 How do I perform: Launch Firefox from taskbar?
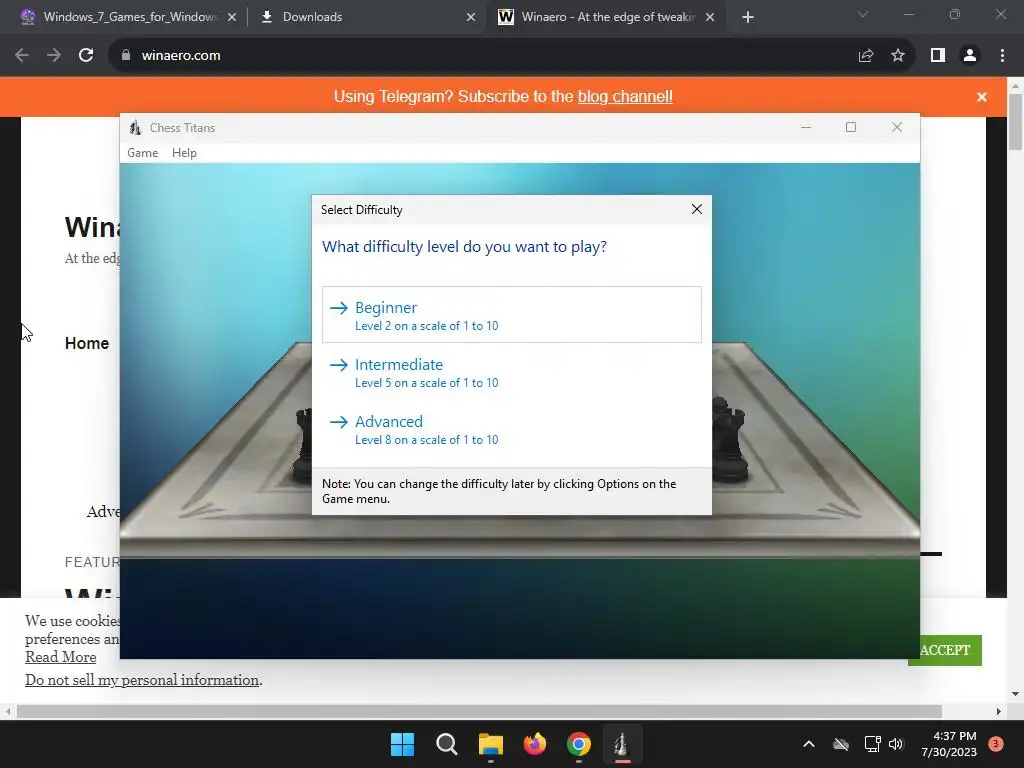point(535,744)
